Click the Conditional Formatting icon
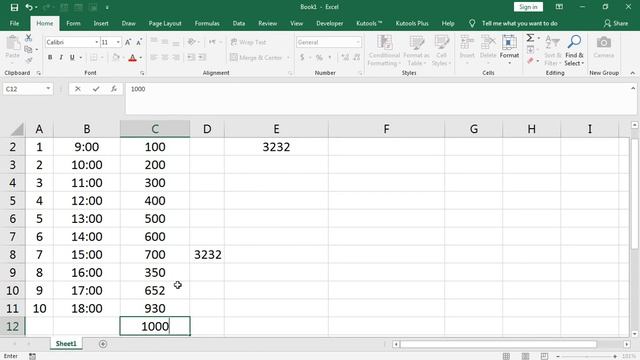 [x=384, y=42]
